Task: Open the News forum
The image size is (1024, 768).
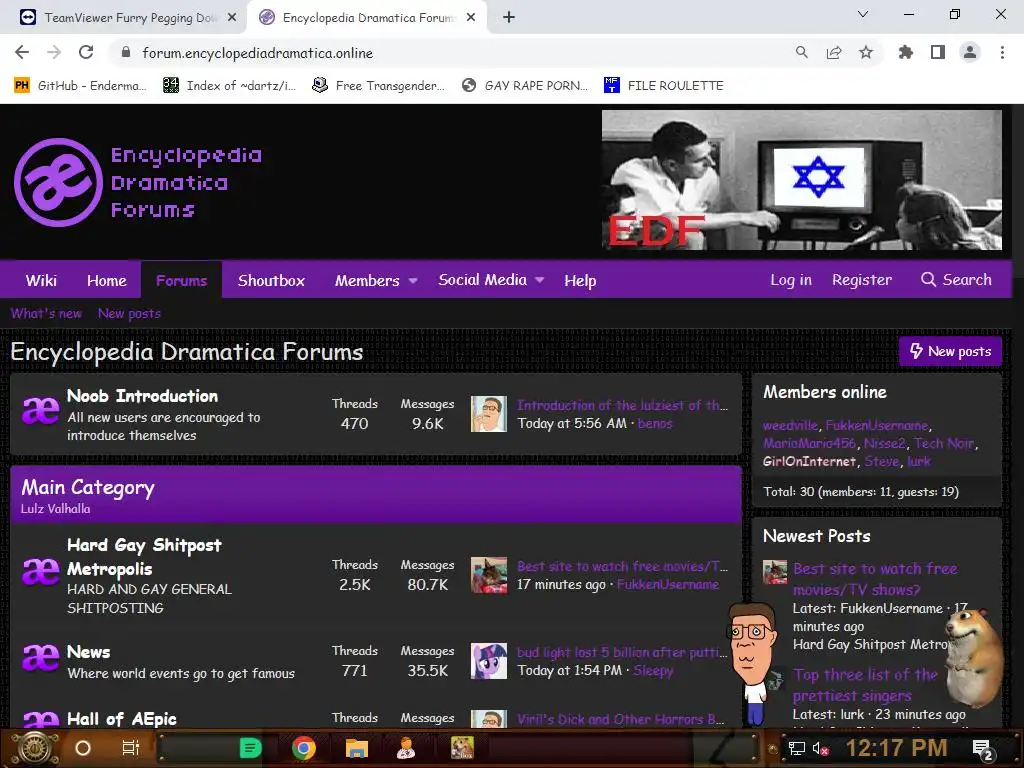Action: (88, 652)
